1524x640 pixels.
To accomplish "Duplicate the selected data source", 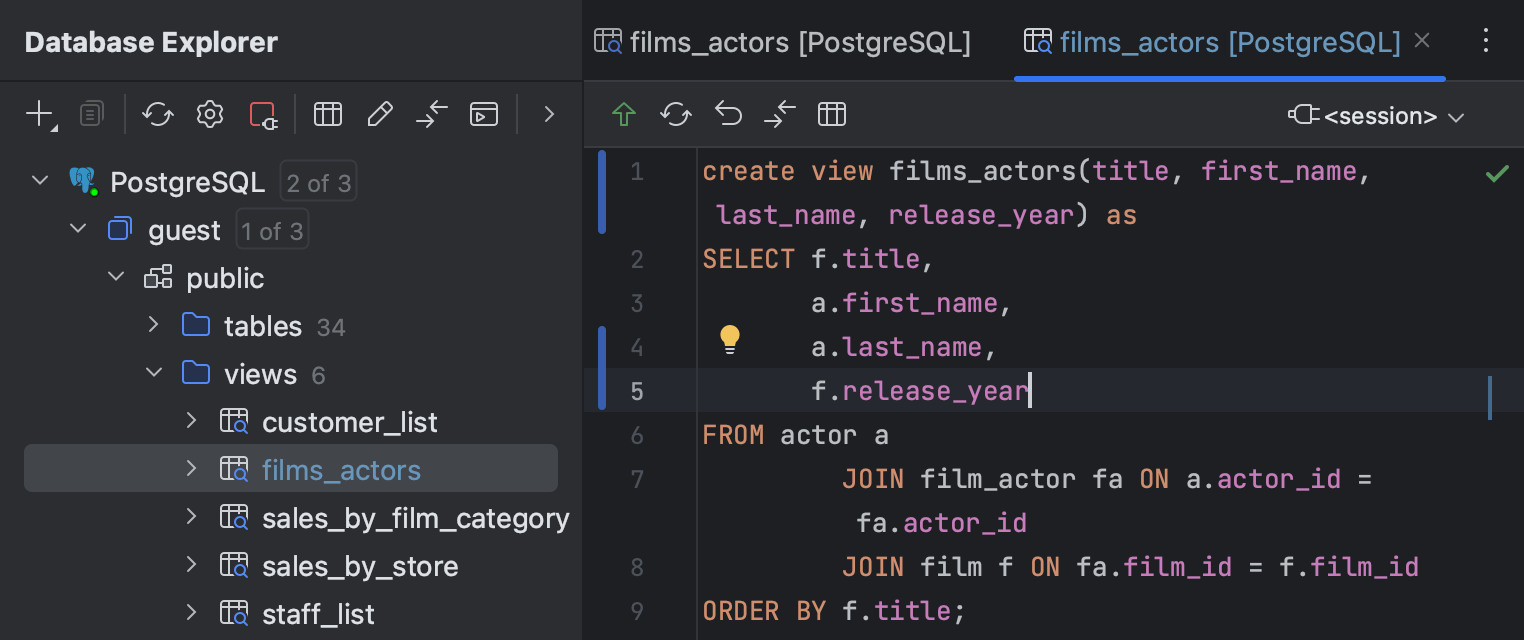I will pyautogui.click(x=91, y=113).
